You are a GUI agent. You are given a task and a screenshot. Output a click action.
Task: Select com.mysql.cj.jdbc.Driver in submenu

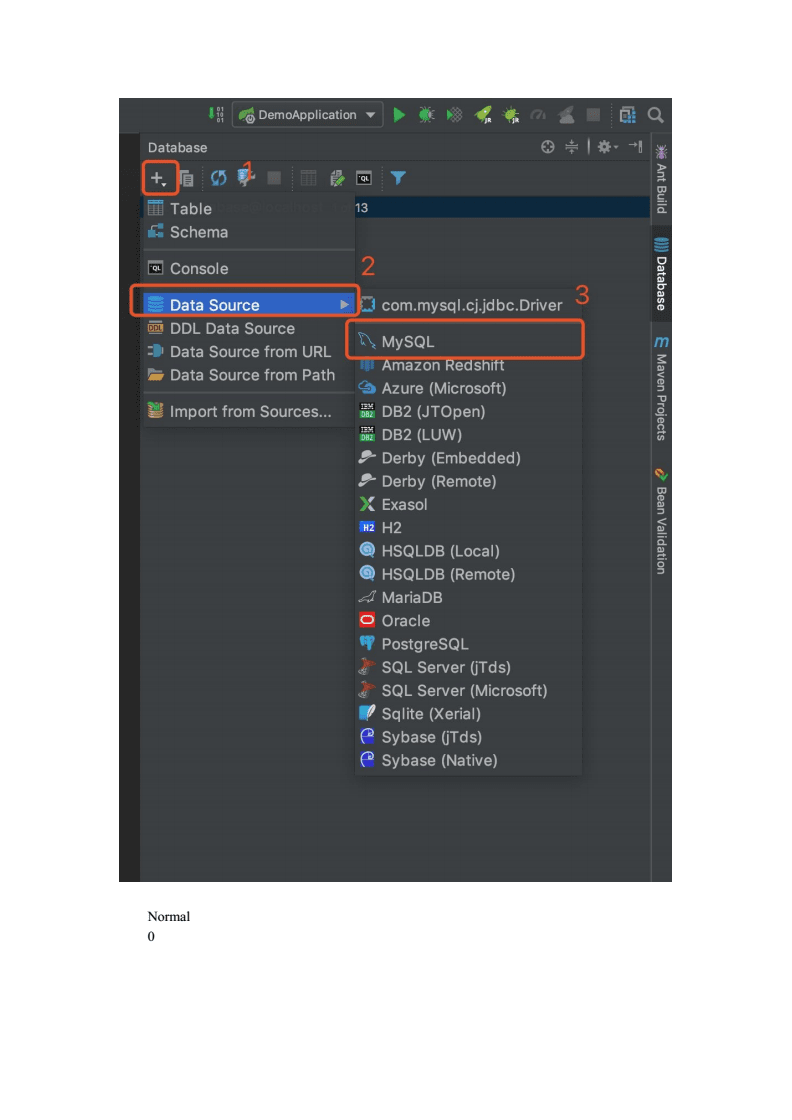pyautogui.click(x=468, y=305)
